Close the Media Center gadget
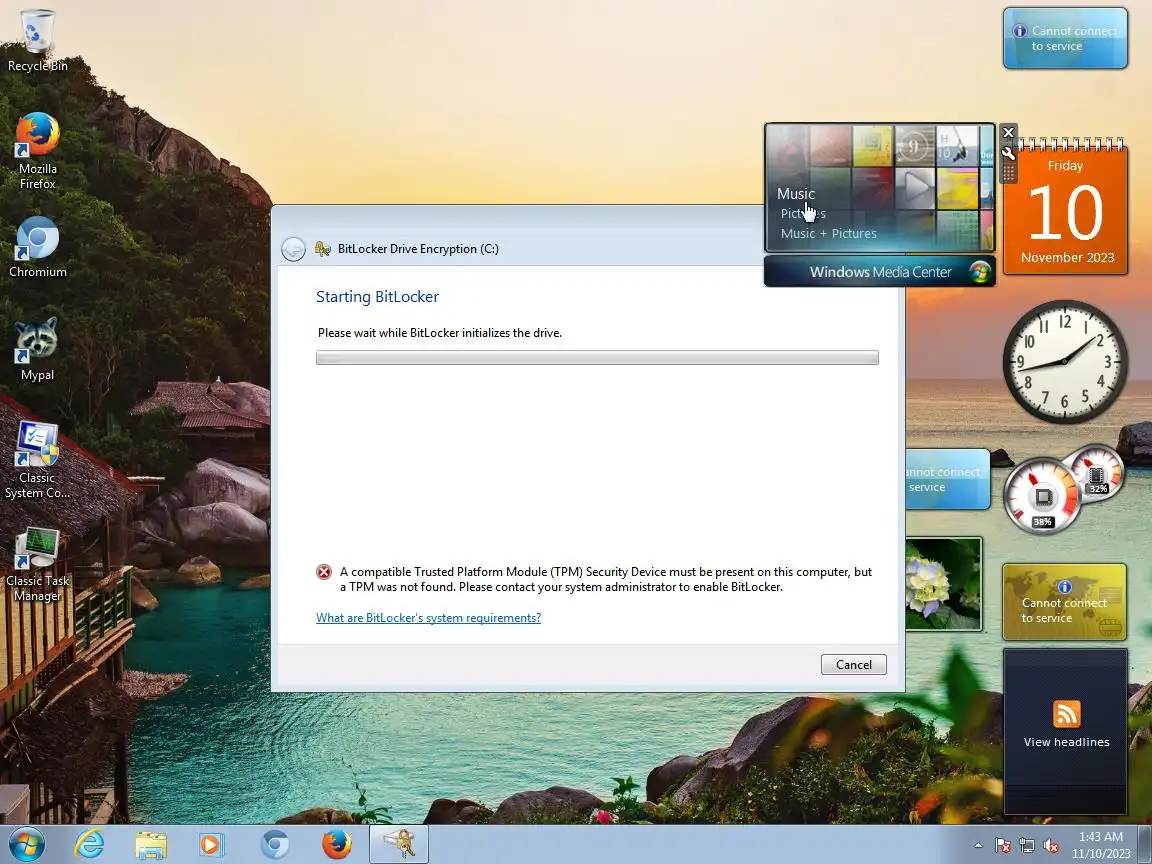Viewport: 1152px width, 864px height. 1008,132
